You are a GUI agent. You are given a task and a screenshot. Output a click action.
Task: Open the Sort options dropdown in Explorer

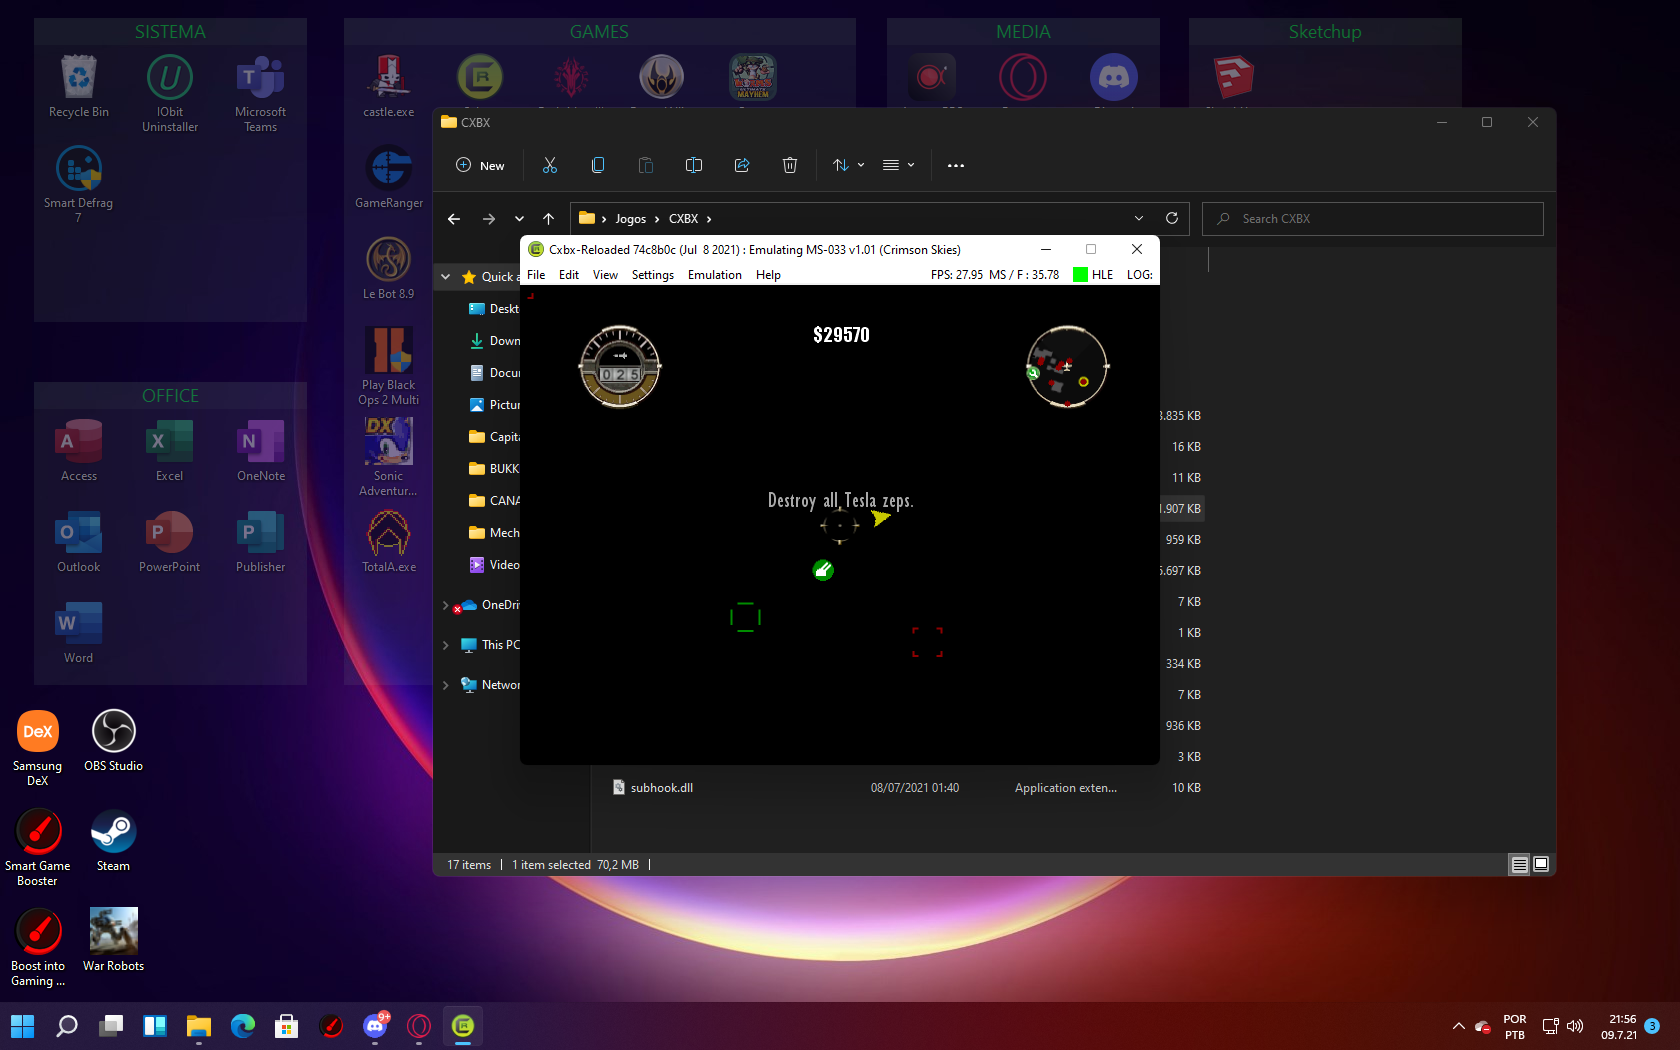(848, 165)
